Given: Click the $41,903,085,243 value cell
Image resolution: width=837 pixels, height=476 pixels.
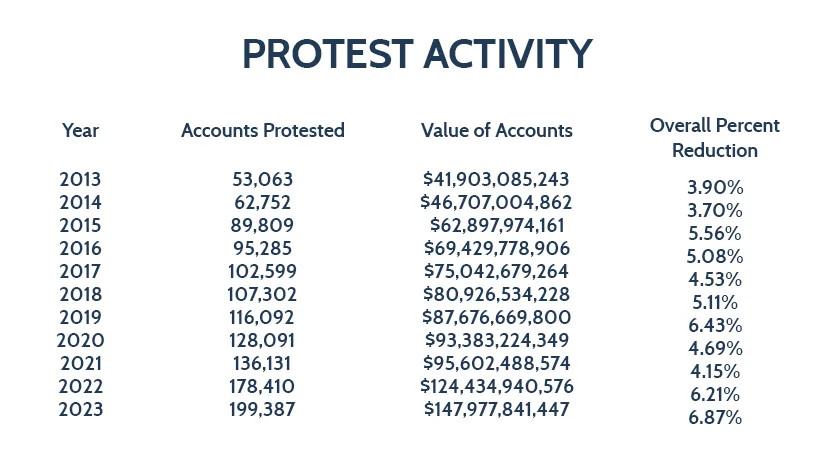Looking at the screenshot, I should (x=497, y=180).
